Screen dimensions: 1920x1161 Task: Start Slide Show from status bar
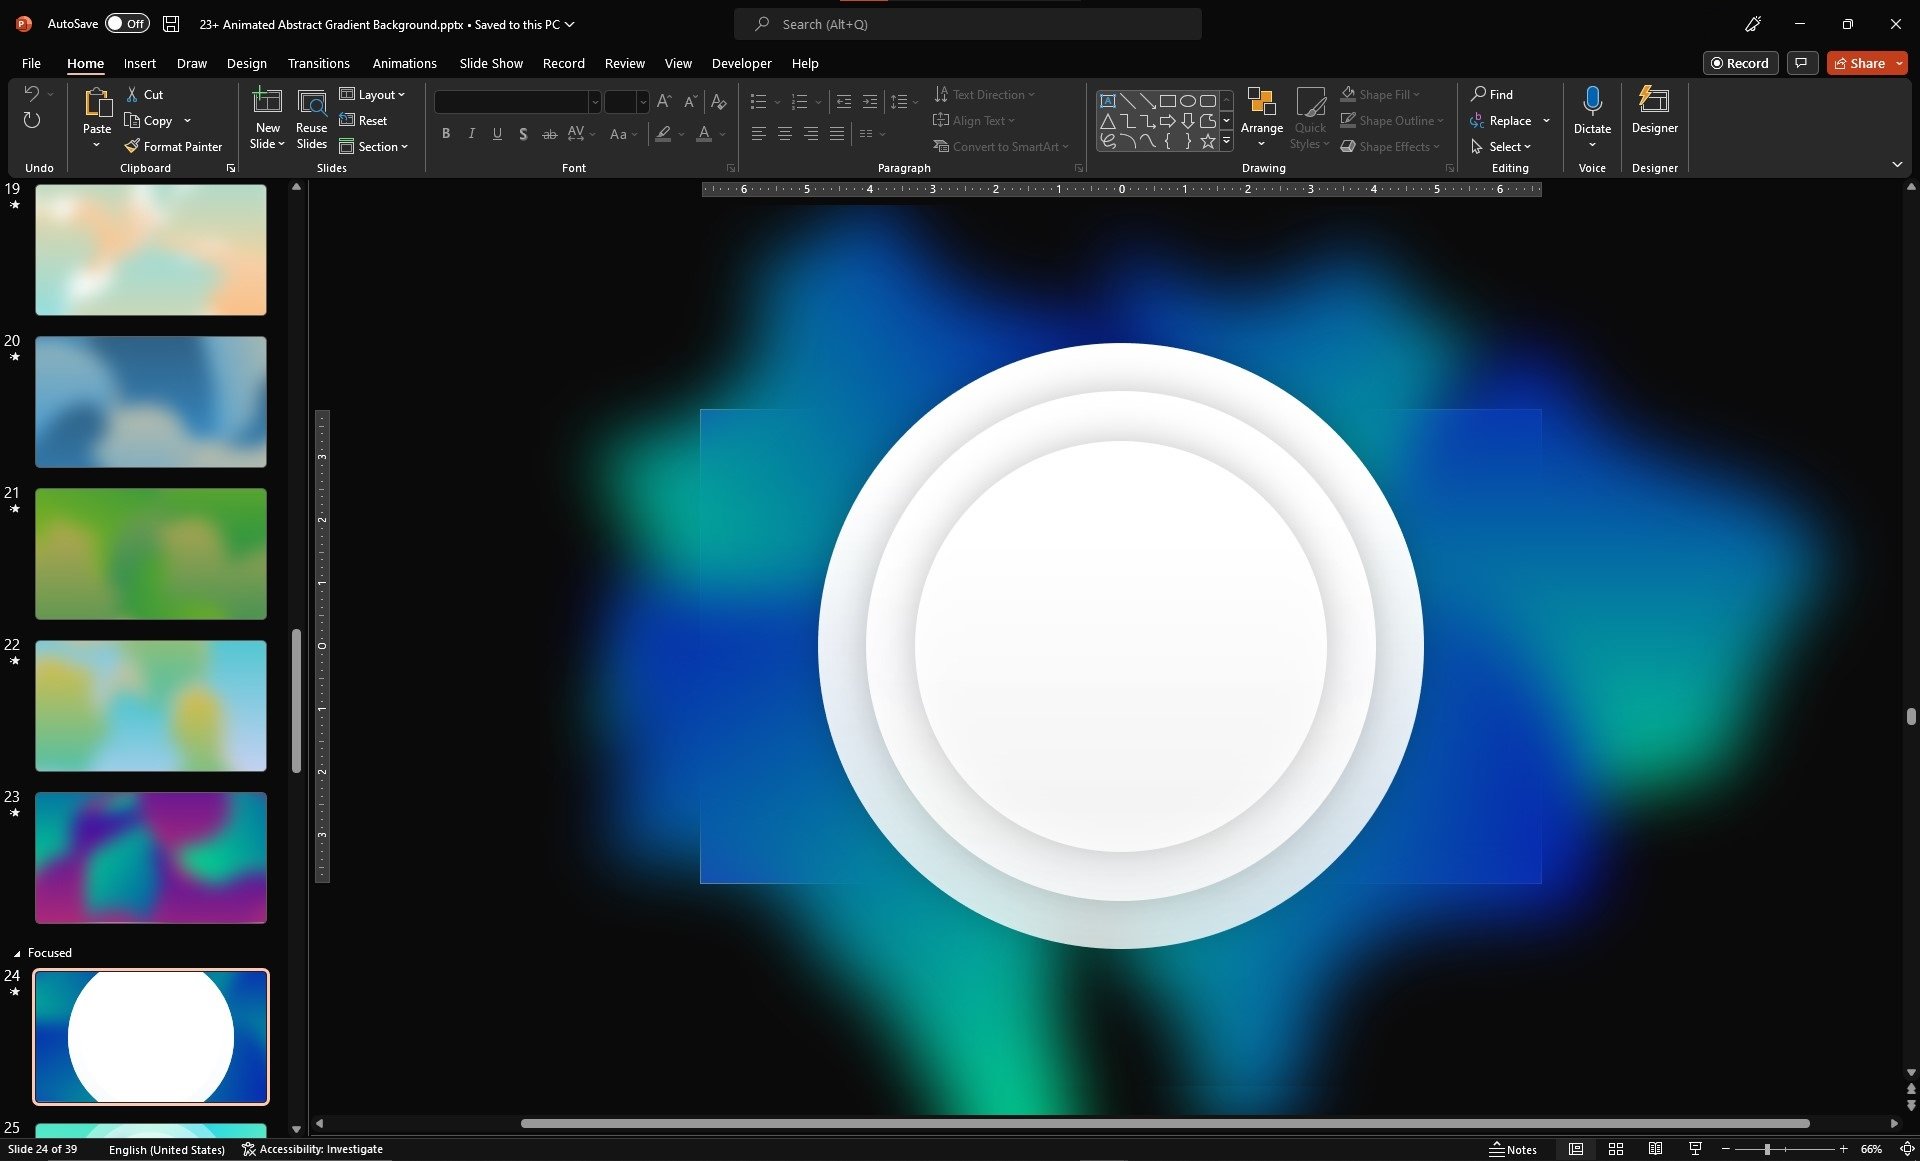coord(1695,1149)
